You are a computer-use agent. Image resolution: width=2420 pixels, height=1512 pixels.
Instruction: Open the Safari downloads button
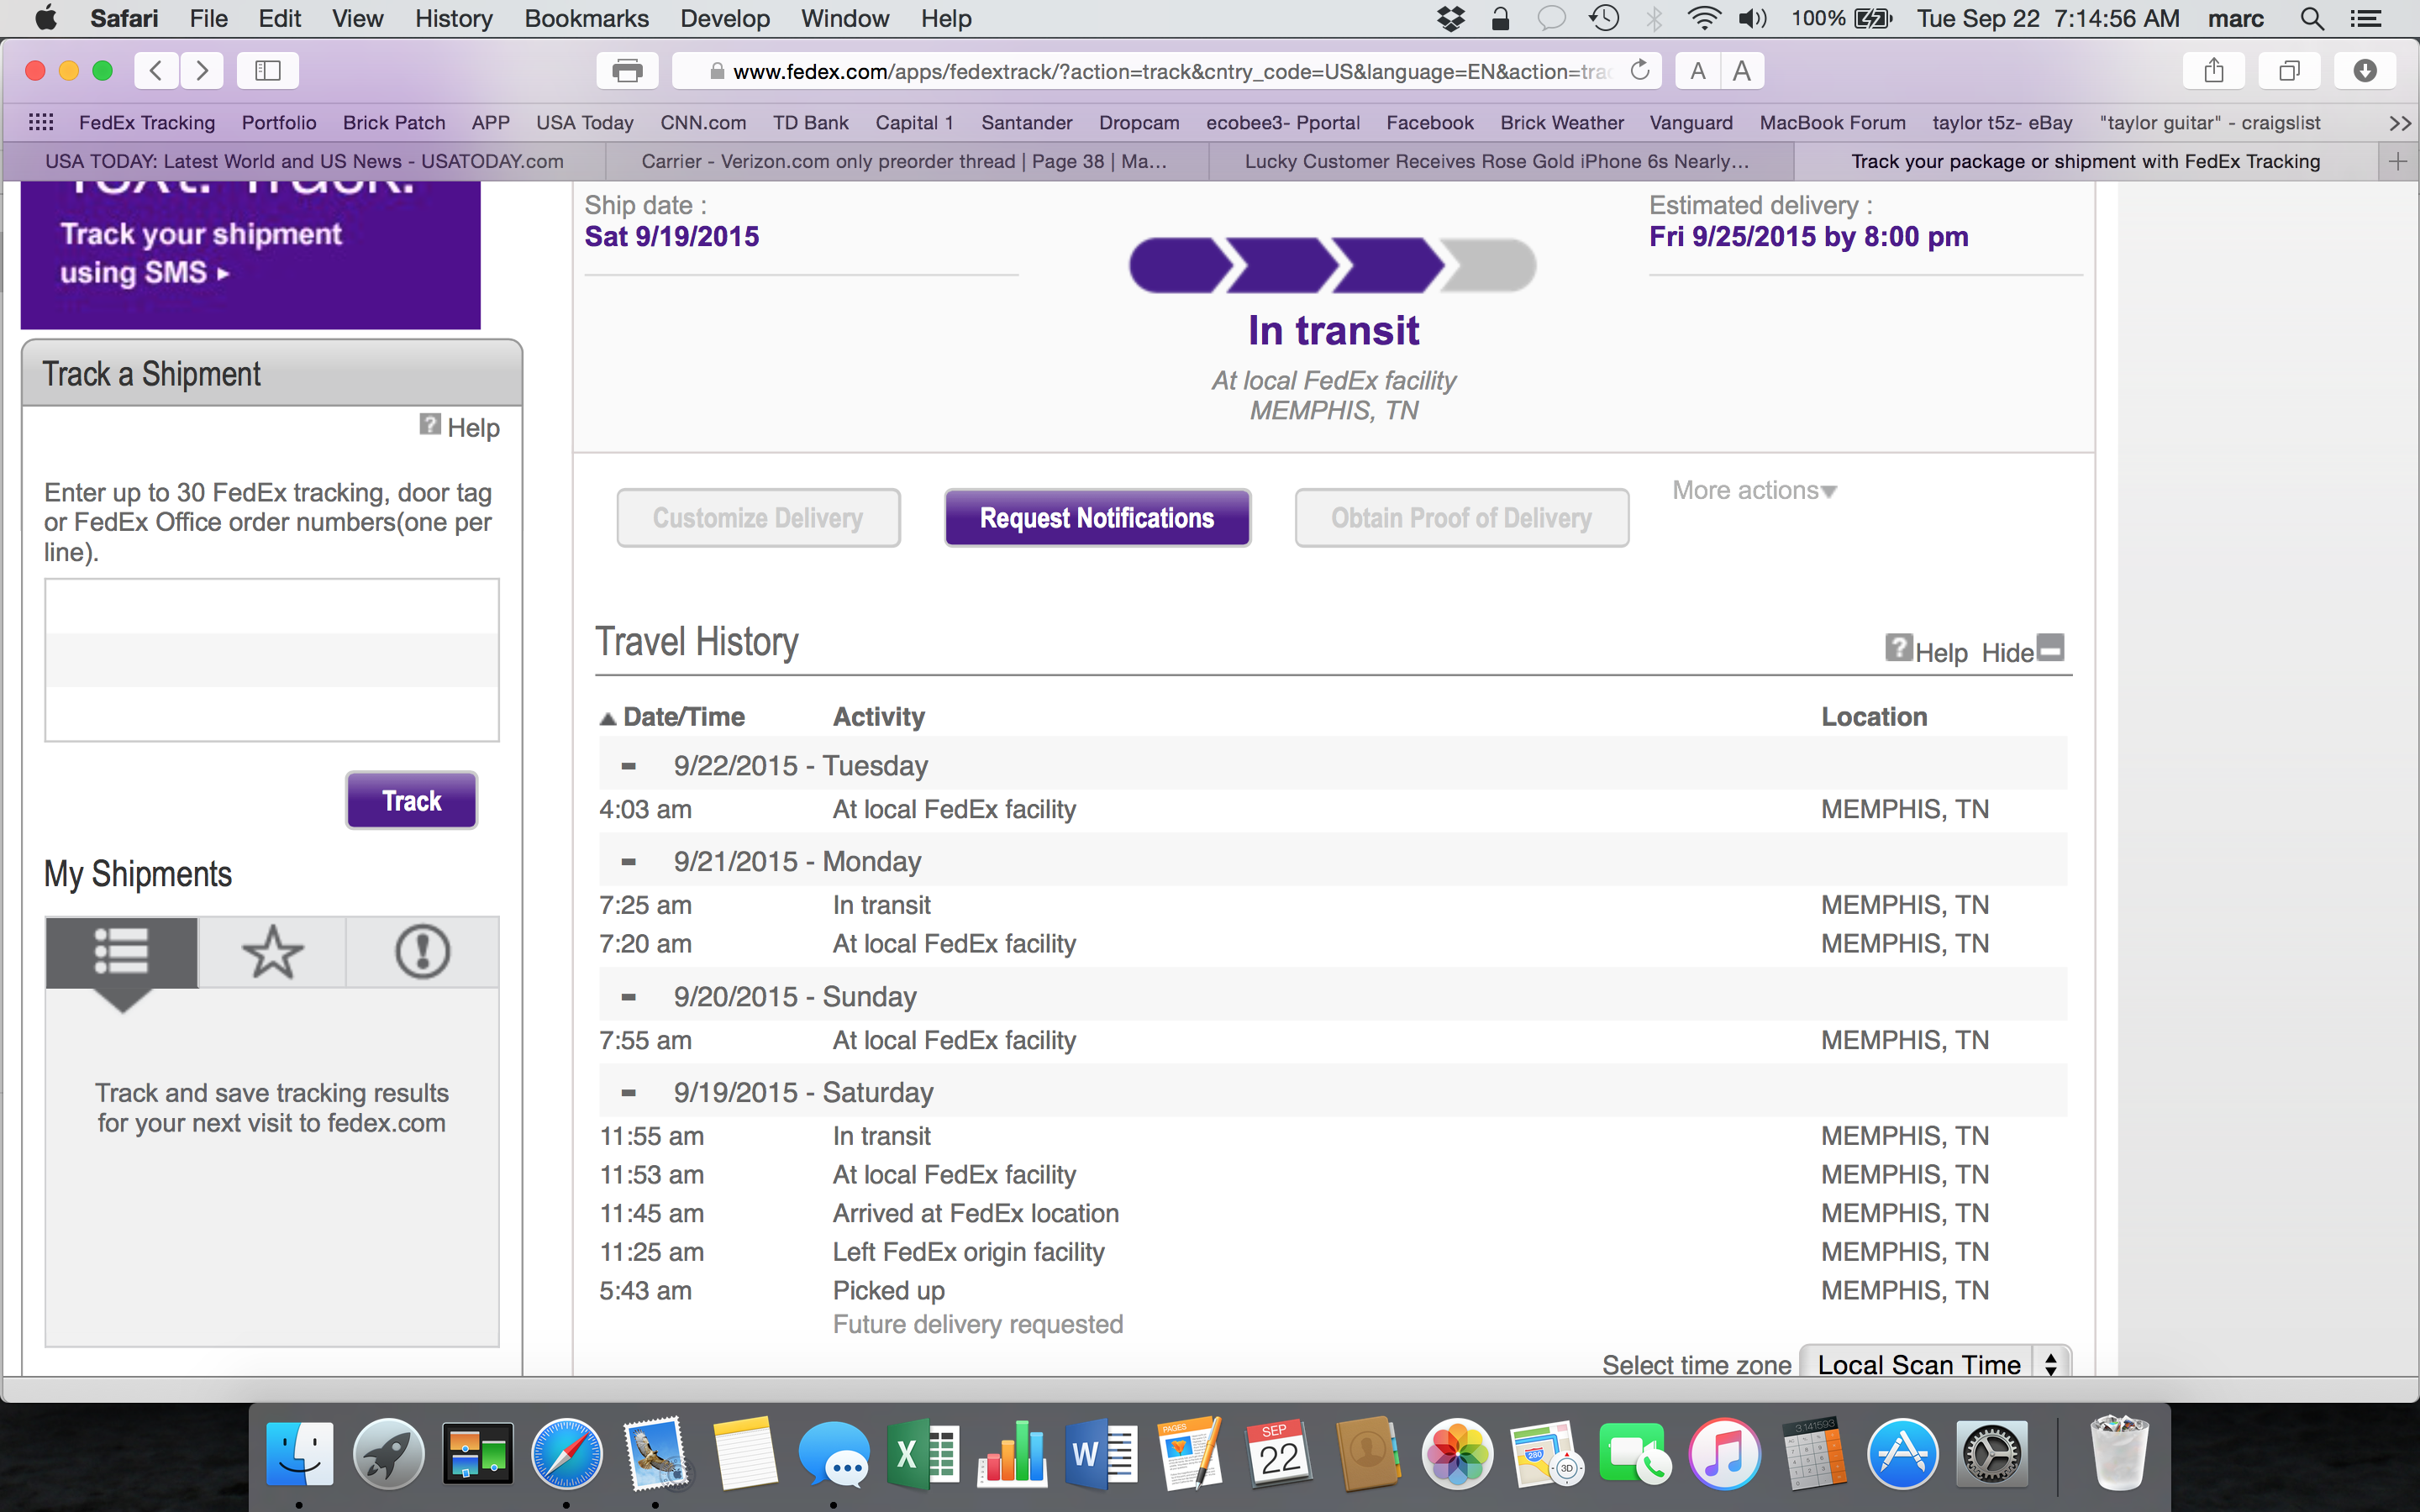2365,70
